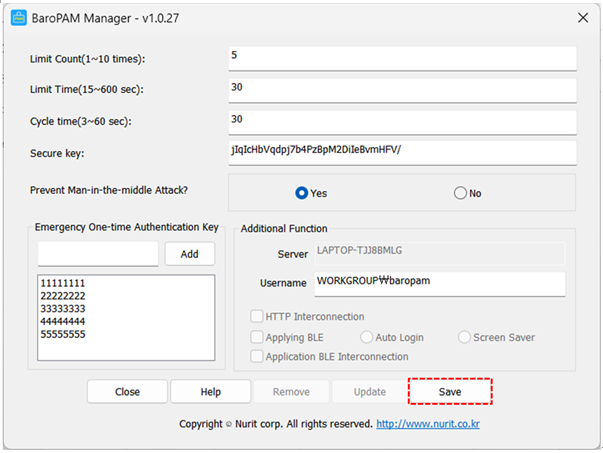Image resolution: width=603 pixels, height=453 pixels.
Task: Select 11111111 in the key list
Action: pos(63,283)
